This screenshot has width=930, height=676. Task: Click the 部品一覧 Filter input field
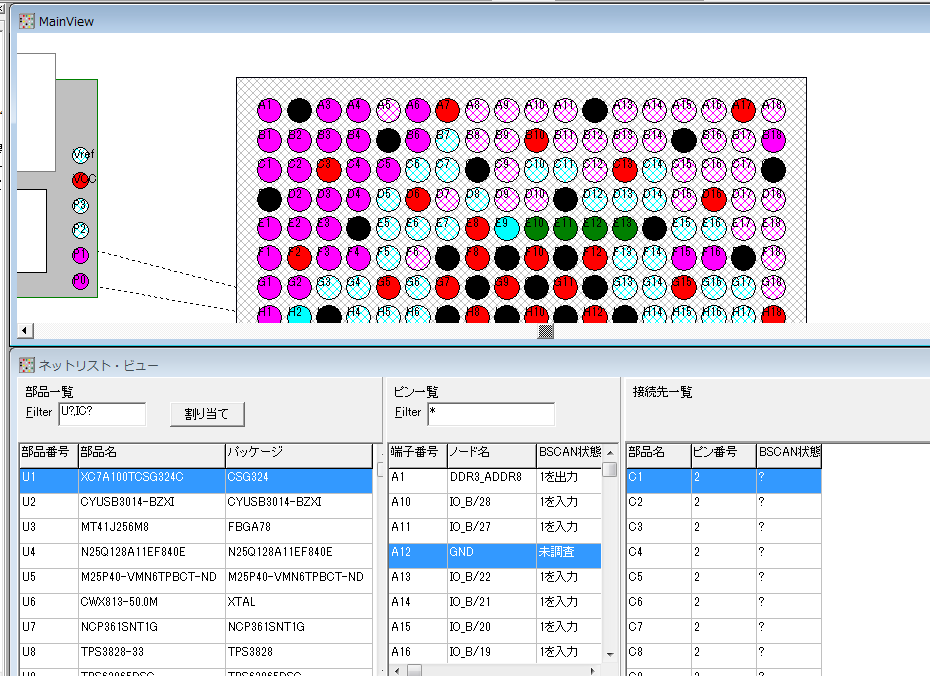coord(102,413)
